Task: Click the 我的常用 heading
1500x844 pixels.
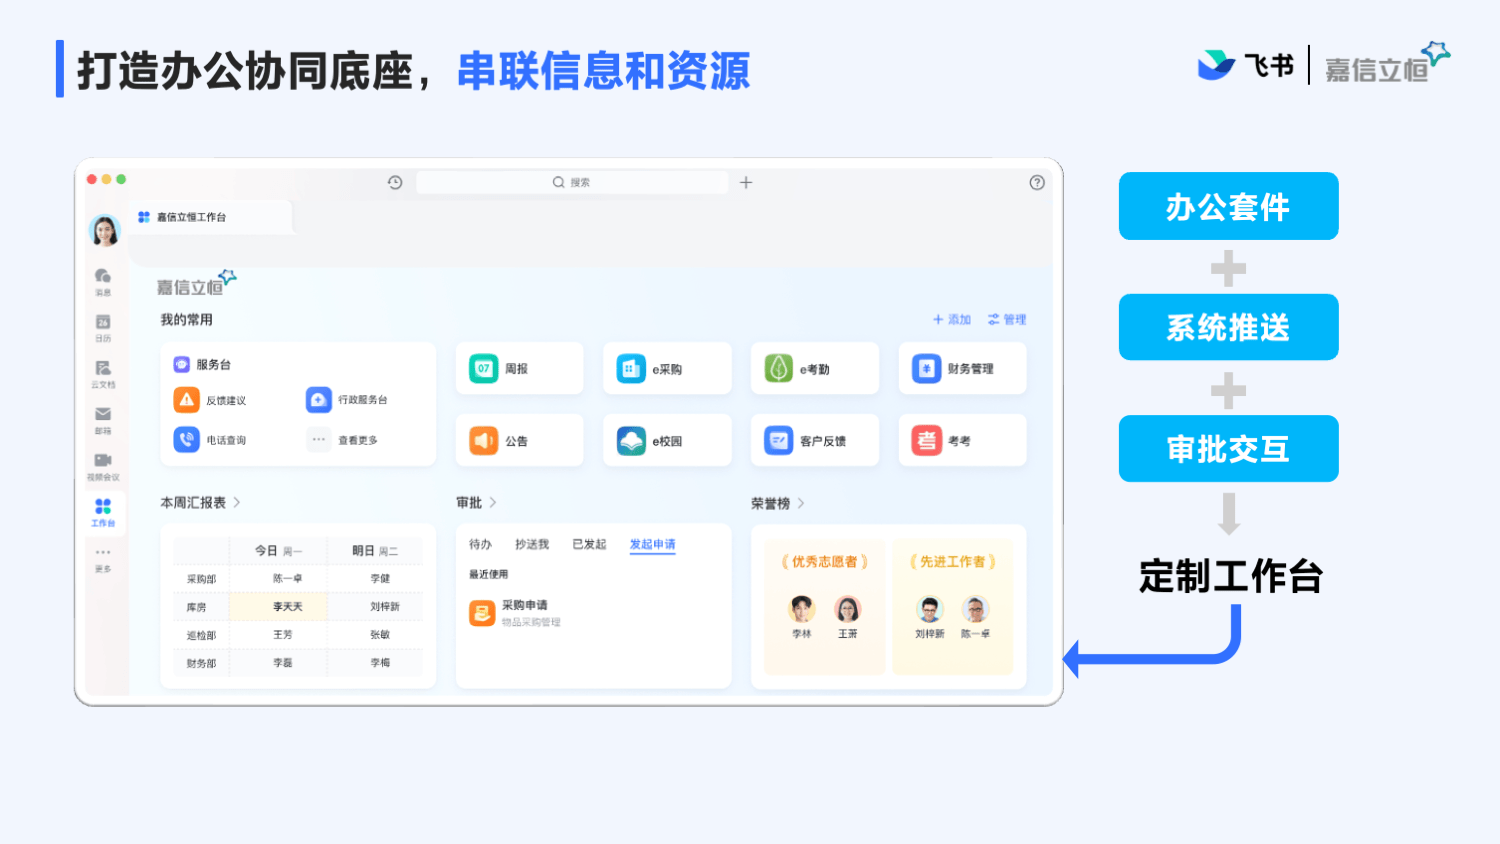Action: click(187, 320)
